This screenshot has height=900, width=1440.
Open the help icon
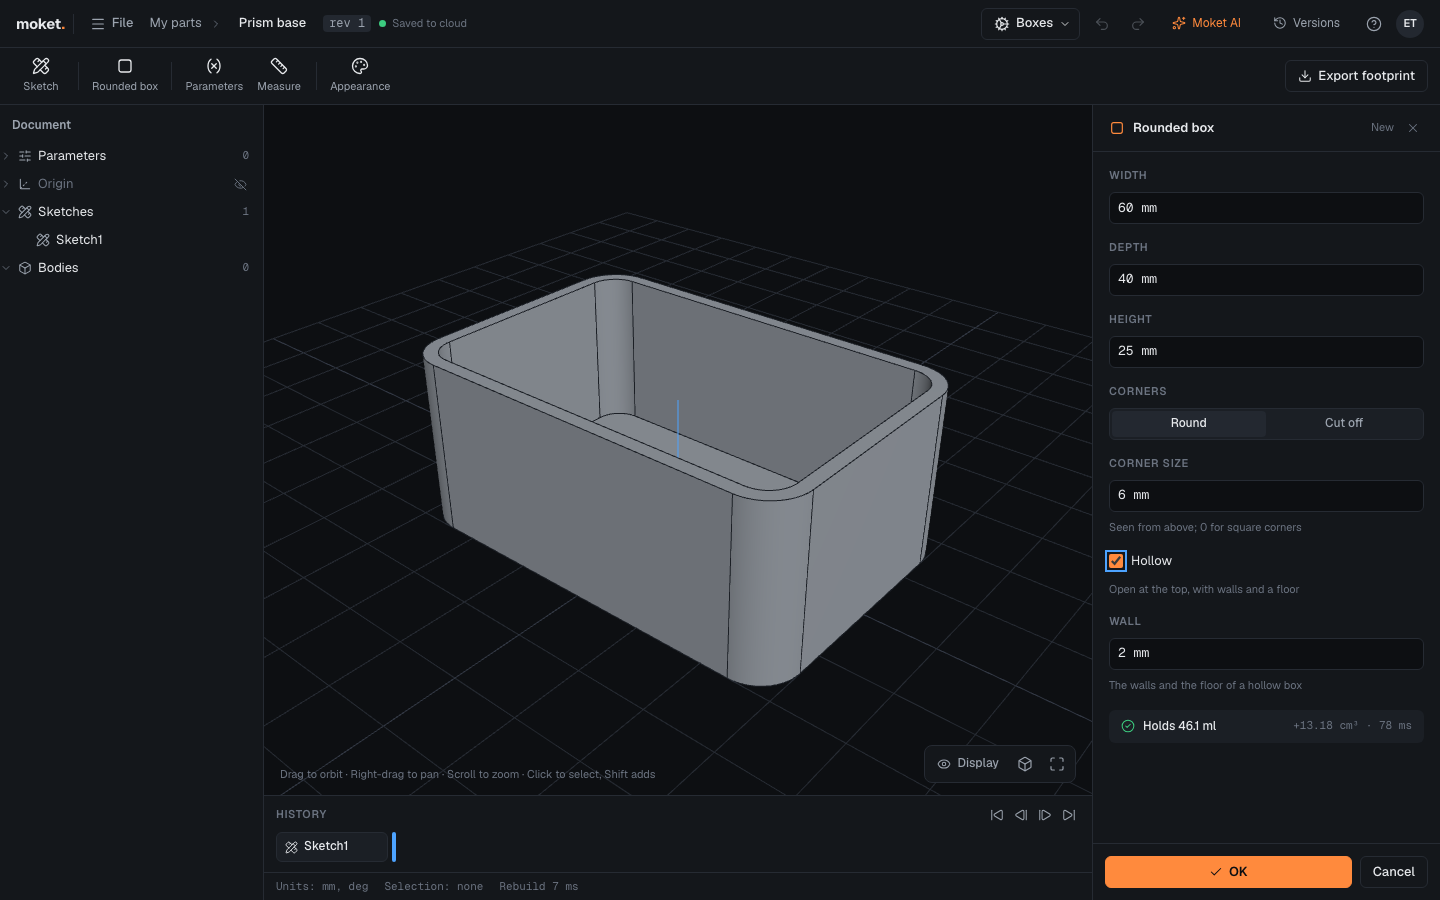(x=1374, y=24)
